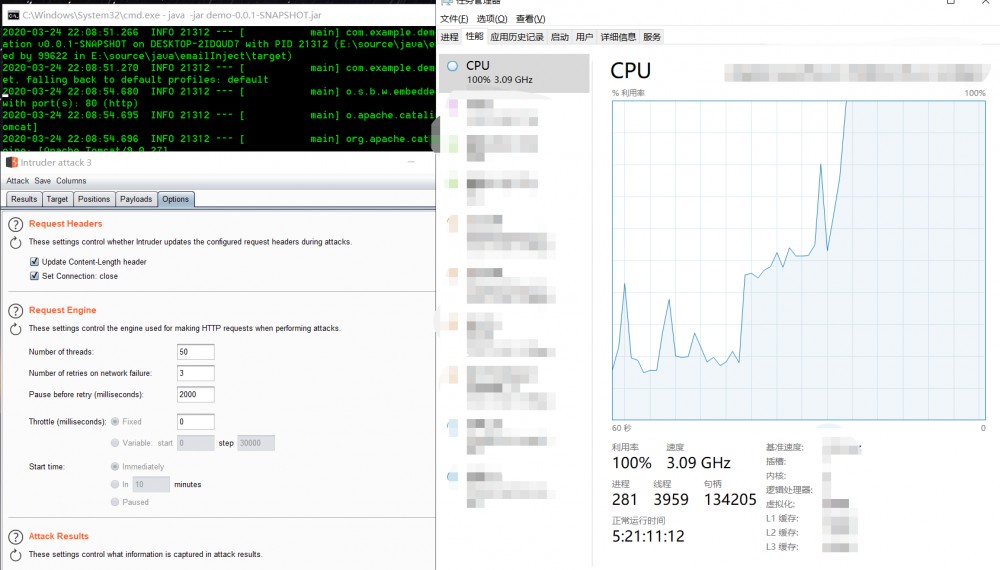1000x570 pixels.
Task: Switch to the Target tab
Action: (x=57, y=200)
